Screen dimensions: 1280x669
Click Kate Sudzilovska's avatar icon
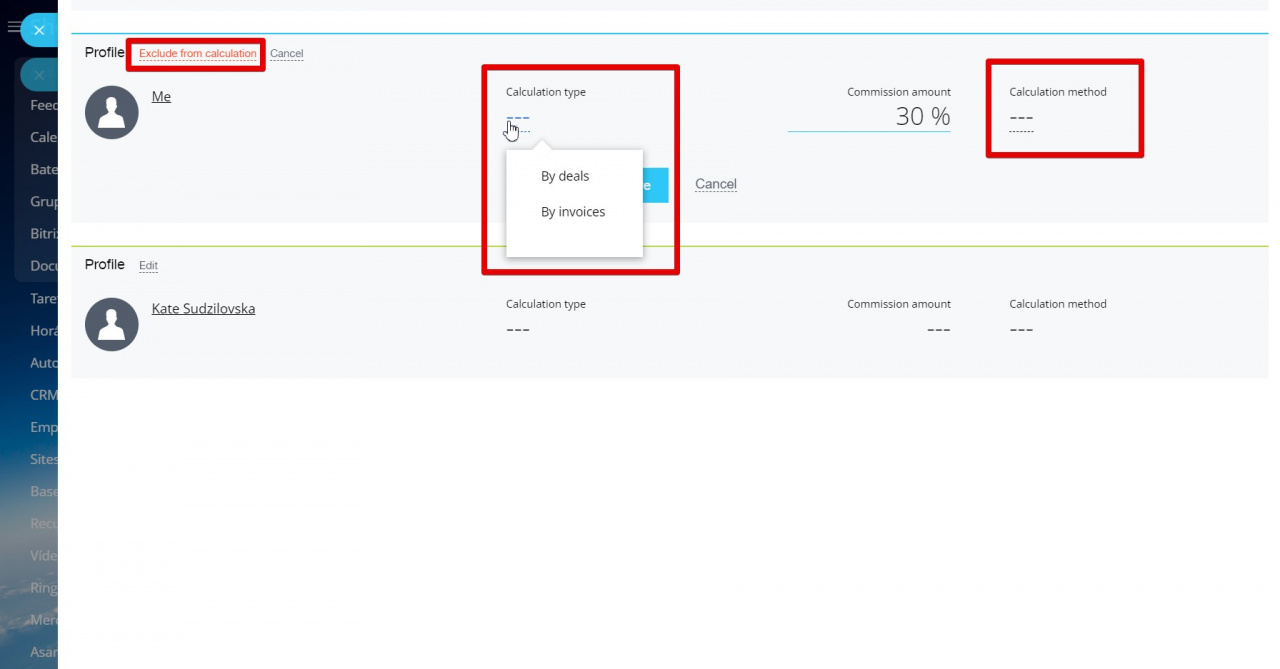(x=111, y=324)
